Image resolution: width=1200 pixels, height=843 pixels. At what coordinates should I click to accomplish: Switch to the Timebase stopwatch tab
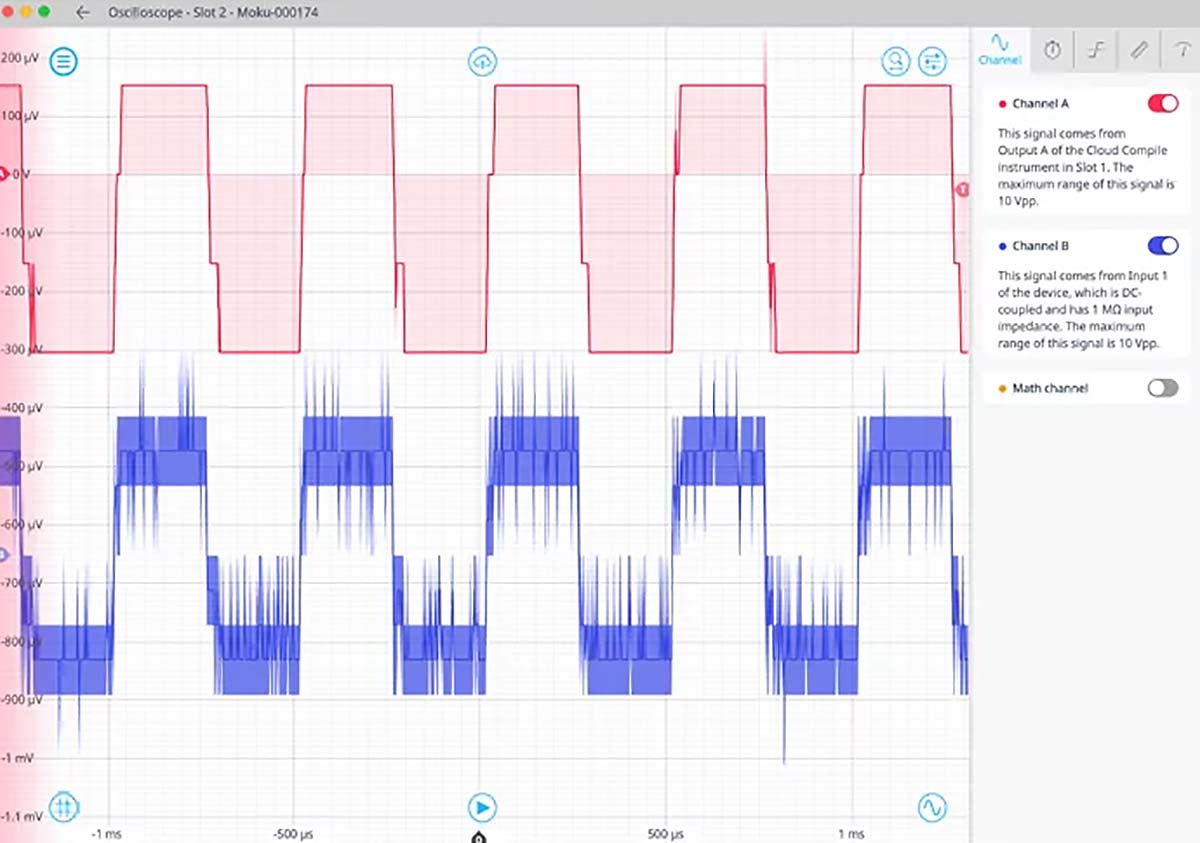coord(1052,50)
